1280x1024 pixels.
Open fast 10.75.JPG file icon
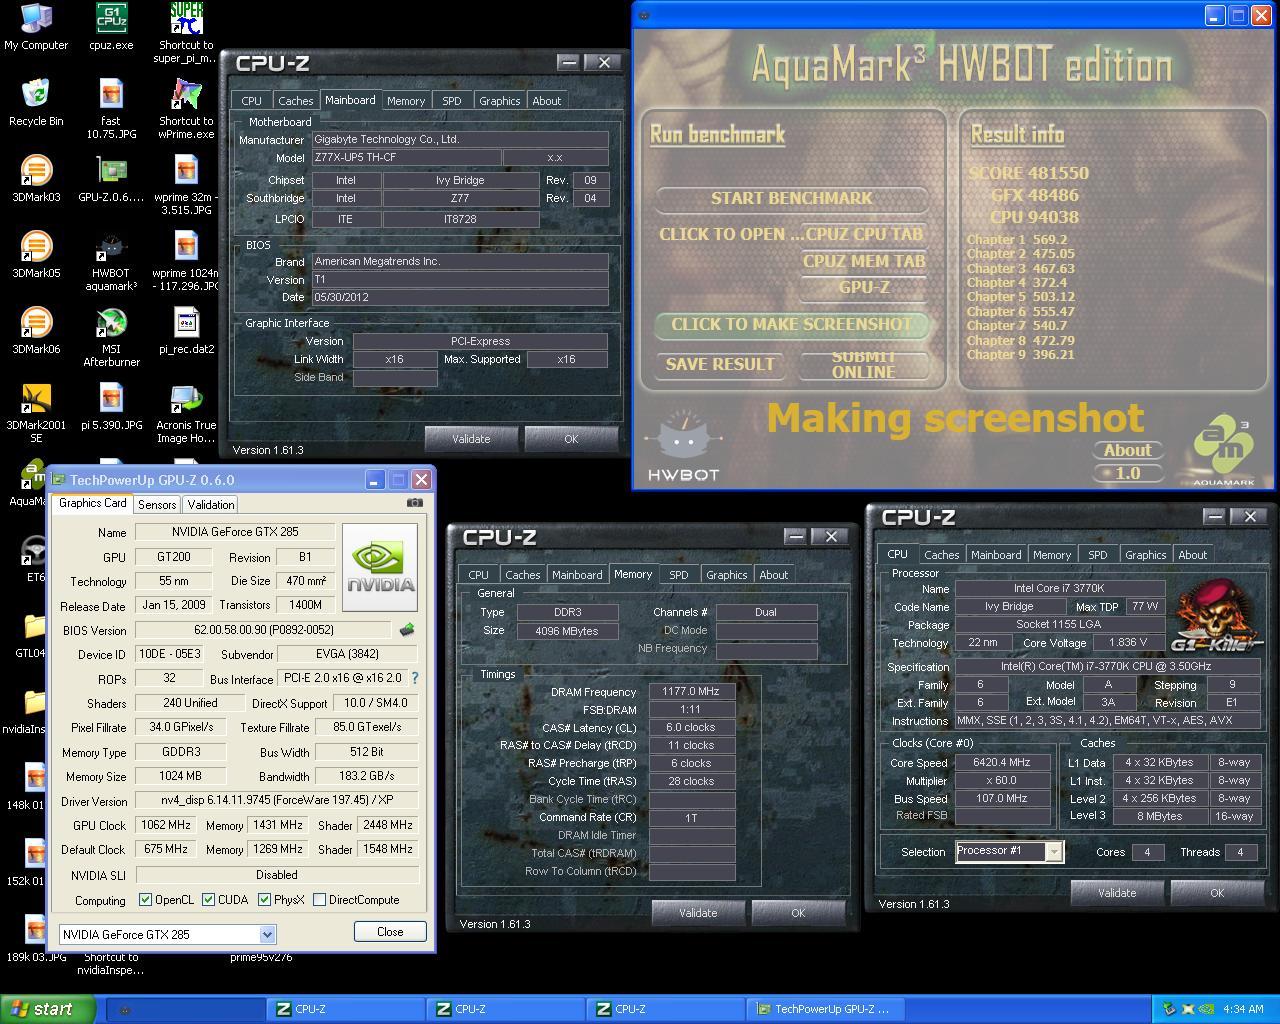tap(111, 109)
